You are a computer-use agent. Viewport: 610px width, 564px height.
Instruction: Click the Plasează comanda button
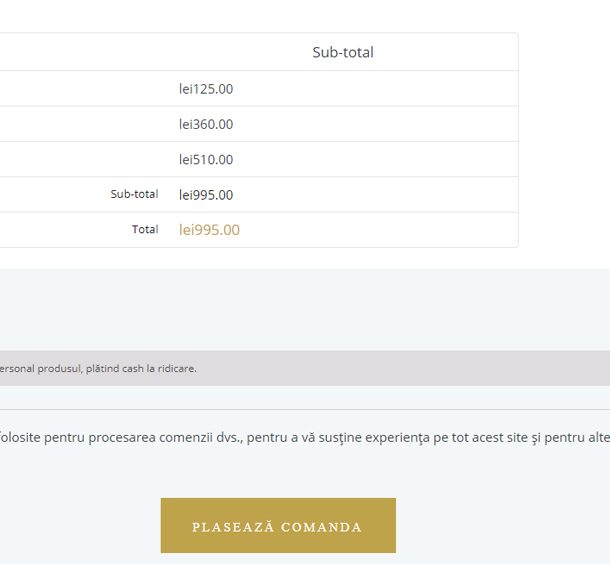pyautogui.click(x=277, y=526)
